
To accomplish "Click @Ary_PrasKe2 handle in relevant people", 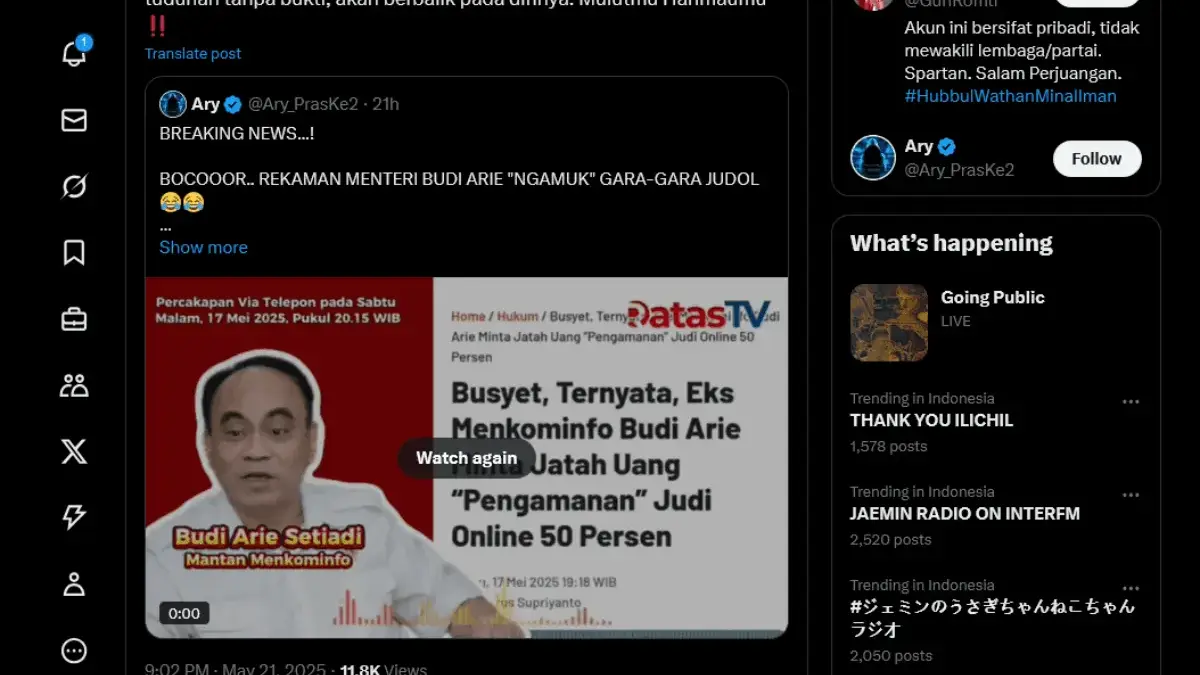I will coord(959,170).
